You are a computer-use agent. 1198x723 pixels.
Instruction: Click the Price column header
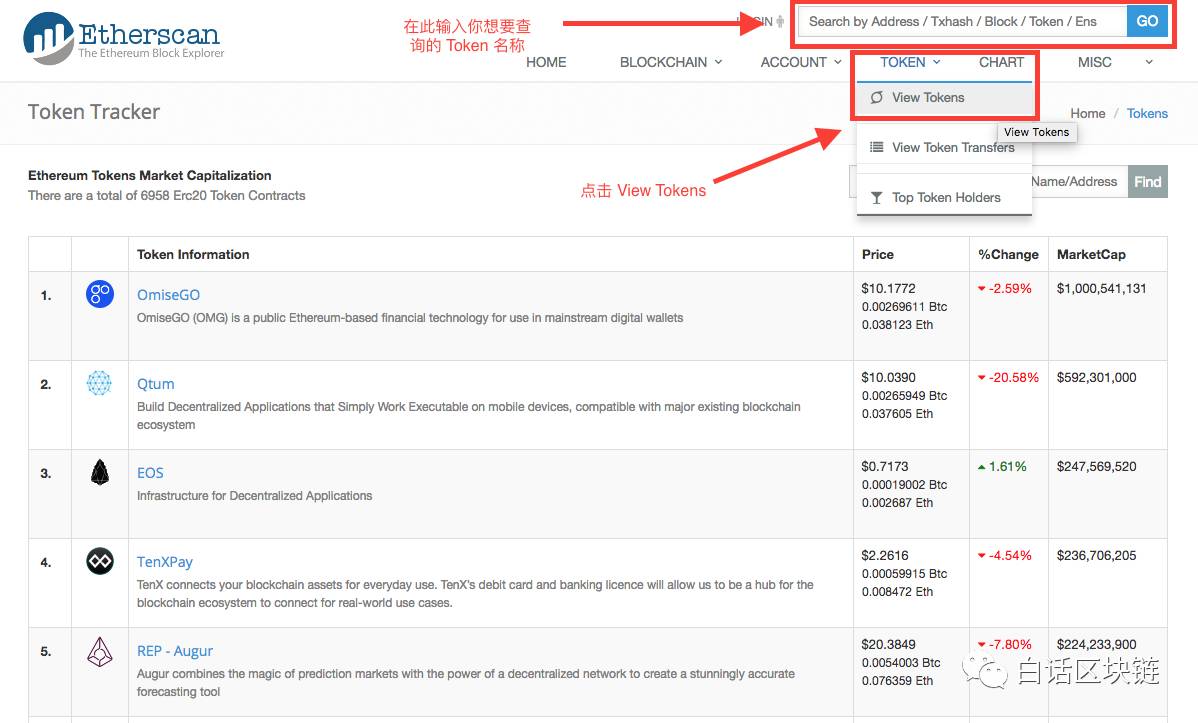878,255
